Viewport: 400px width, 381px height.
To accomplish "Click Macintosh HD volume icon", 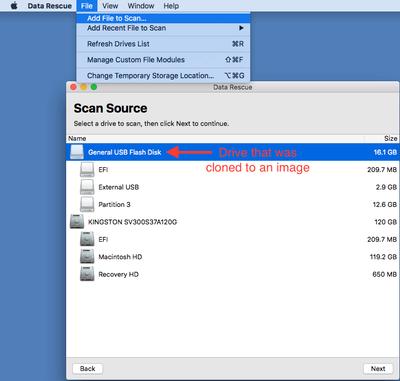I will [87, 257].
